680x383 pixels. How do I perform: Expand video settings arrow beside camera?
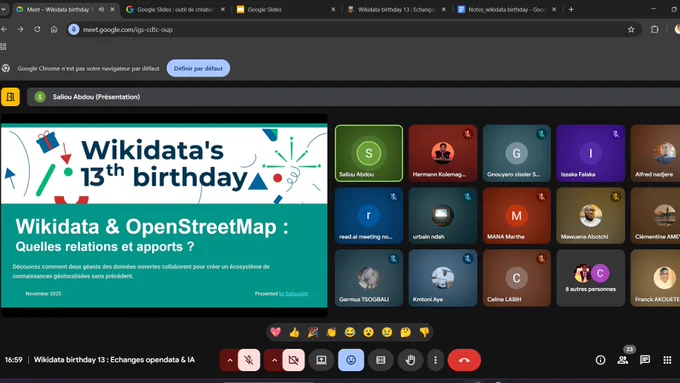pyautogui.click(x=274, y=360)
